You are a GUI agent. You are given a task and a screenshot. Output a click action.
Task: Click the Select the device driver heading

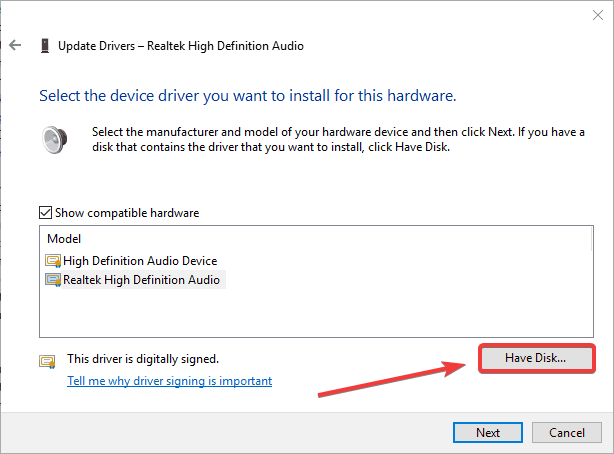point(247,96)
